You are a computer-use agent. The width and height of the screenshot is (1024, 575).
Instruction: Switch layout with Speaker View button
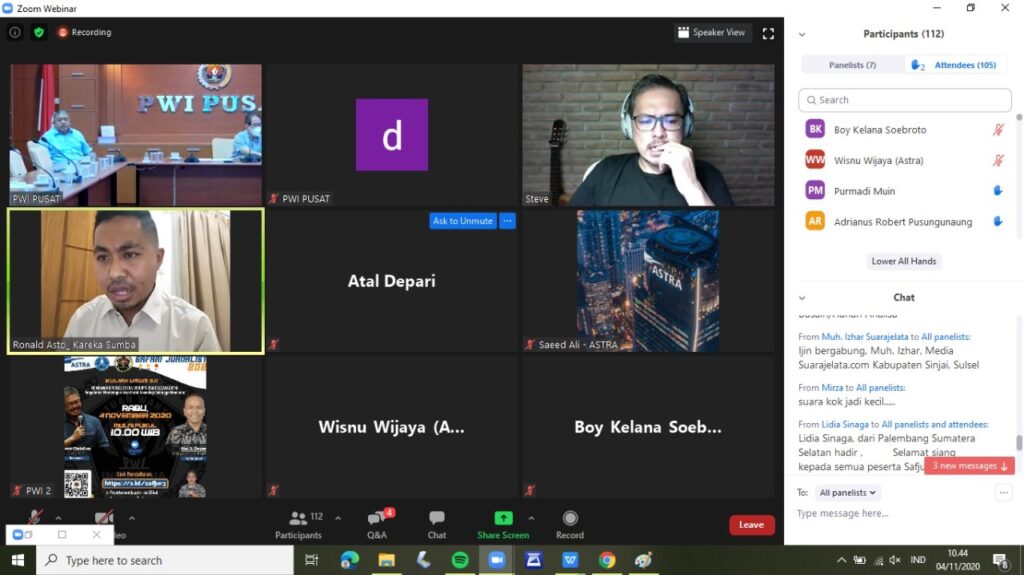coord(711,32)
